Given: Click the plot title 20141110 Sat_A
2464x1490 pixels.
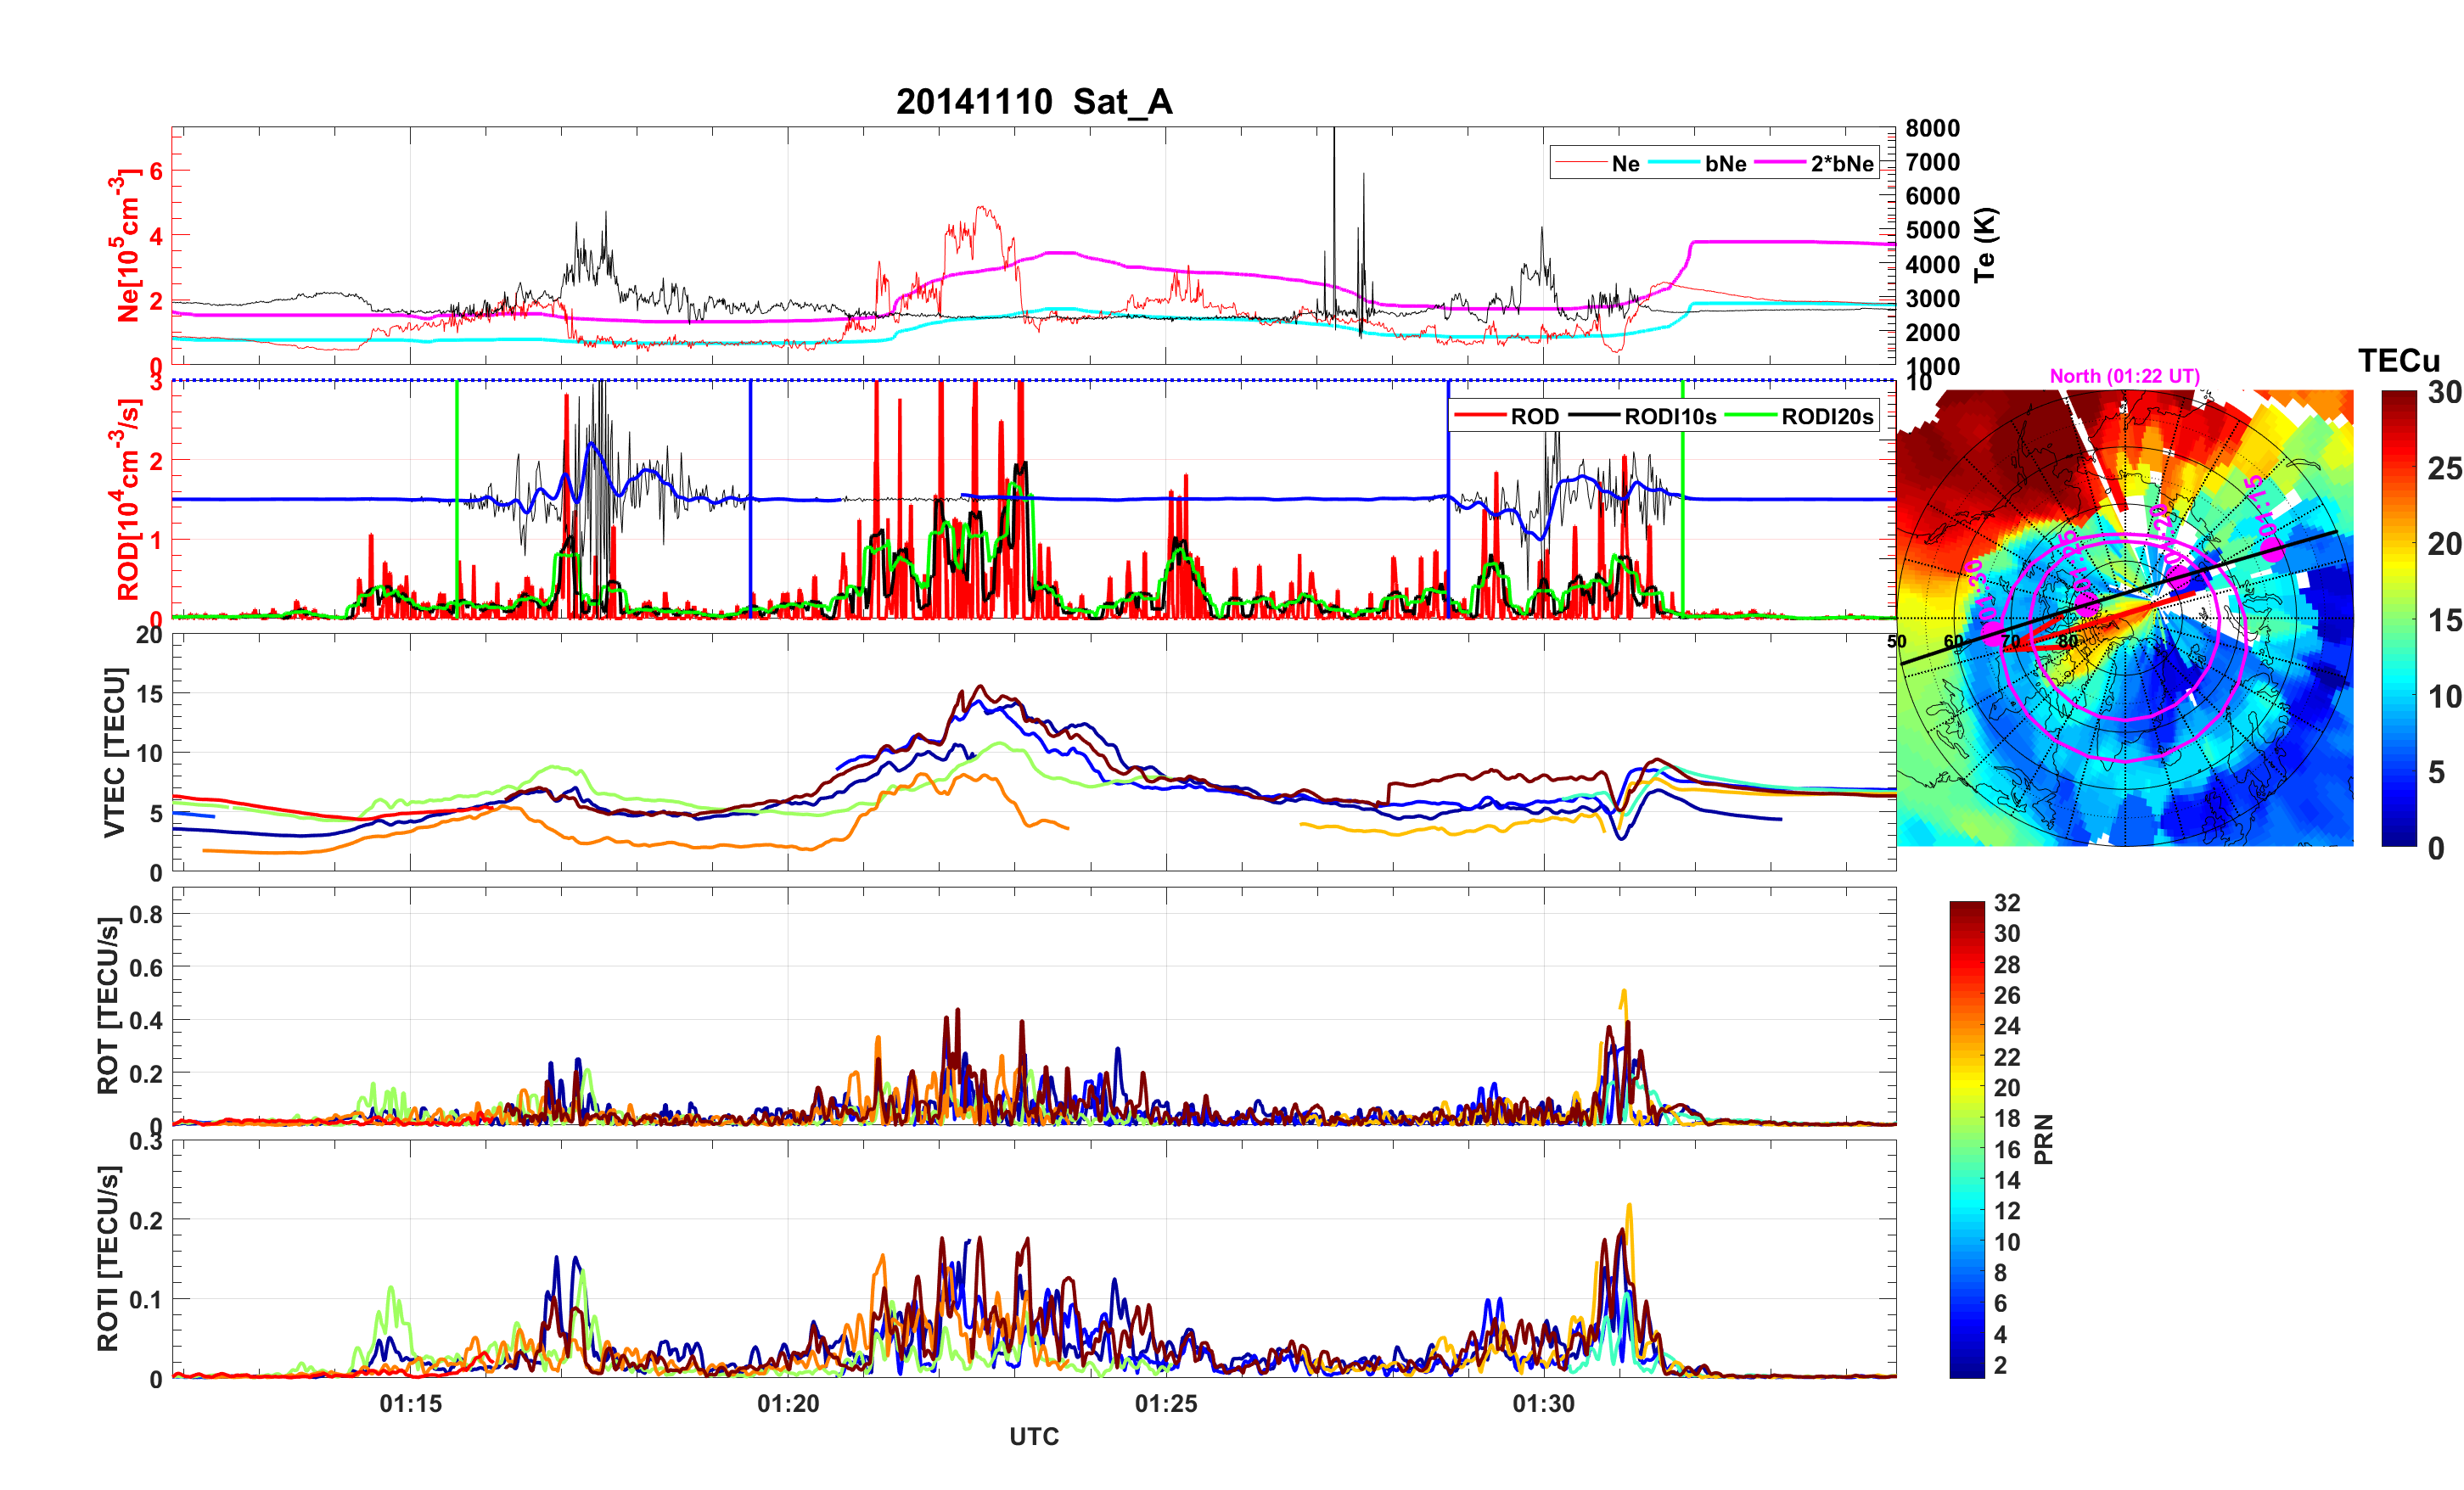Looking at the screenshot, I should click(x=1033, y=102).
